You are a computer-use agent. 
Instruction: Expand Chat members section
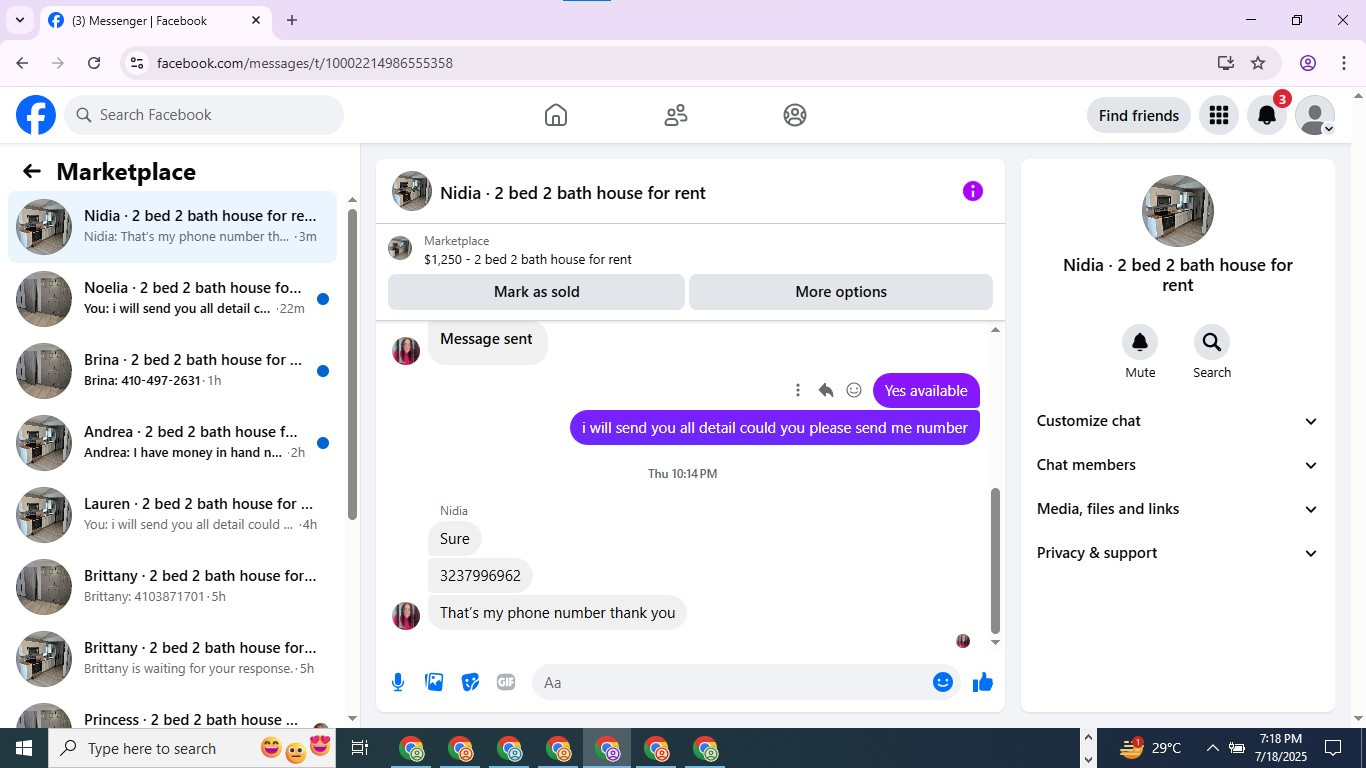pos(1178,465)
